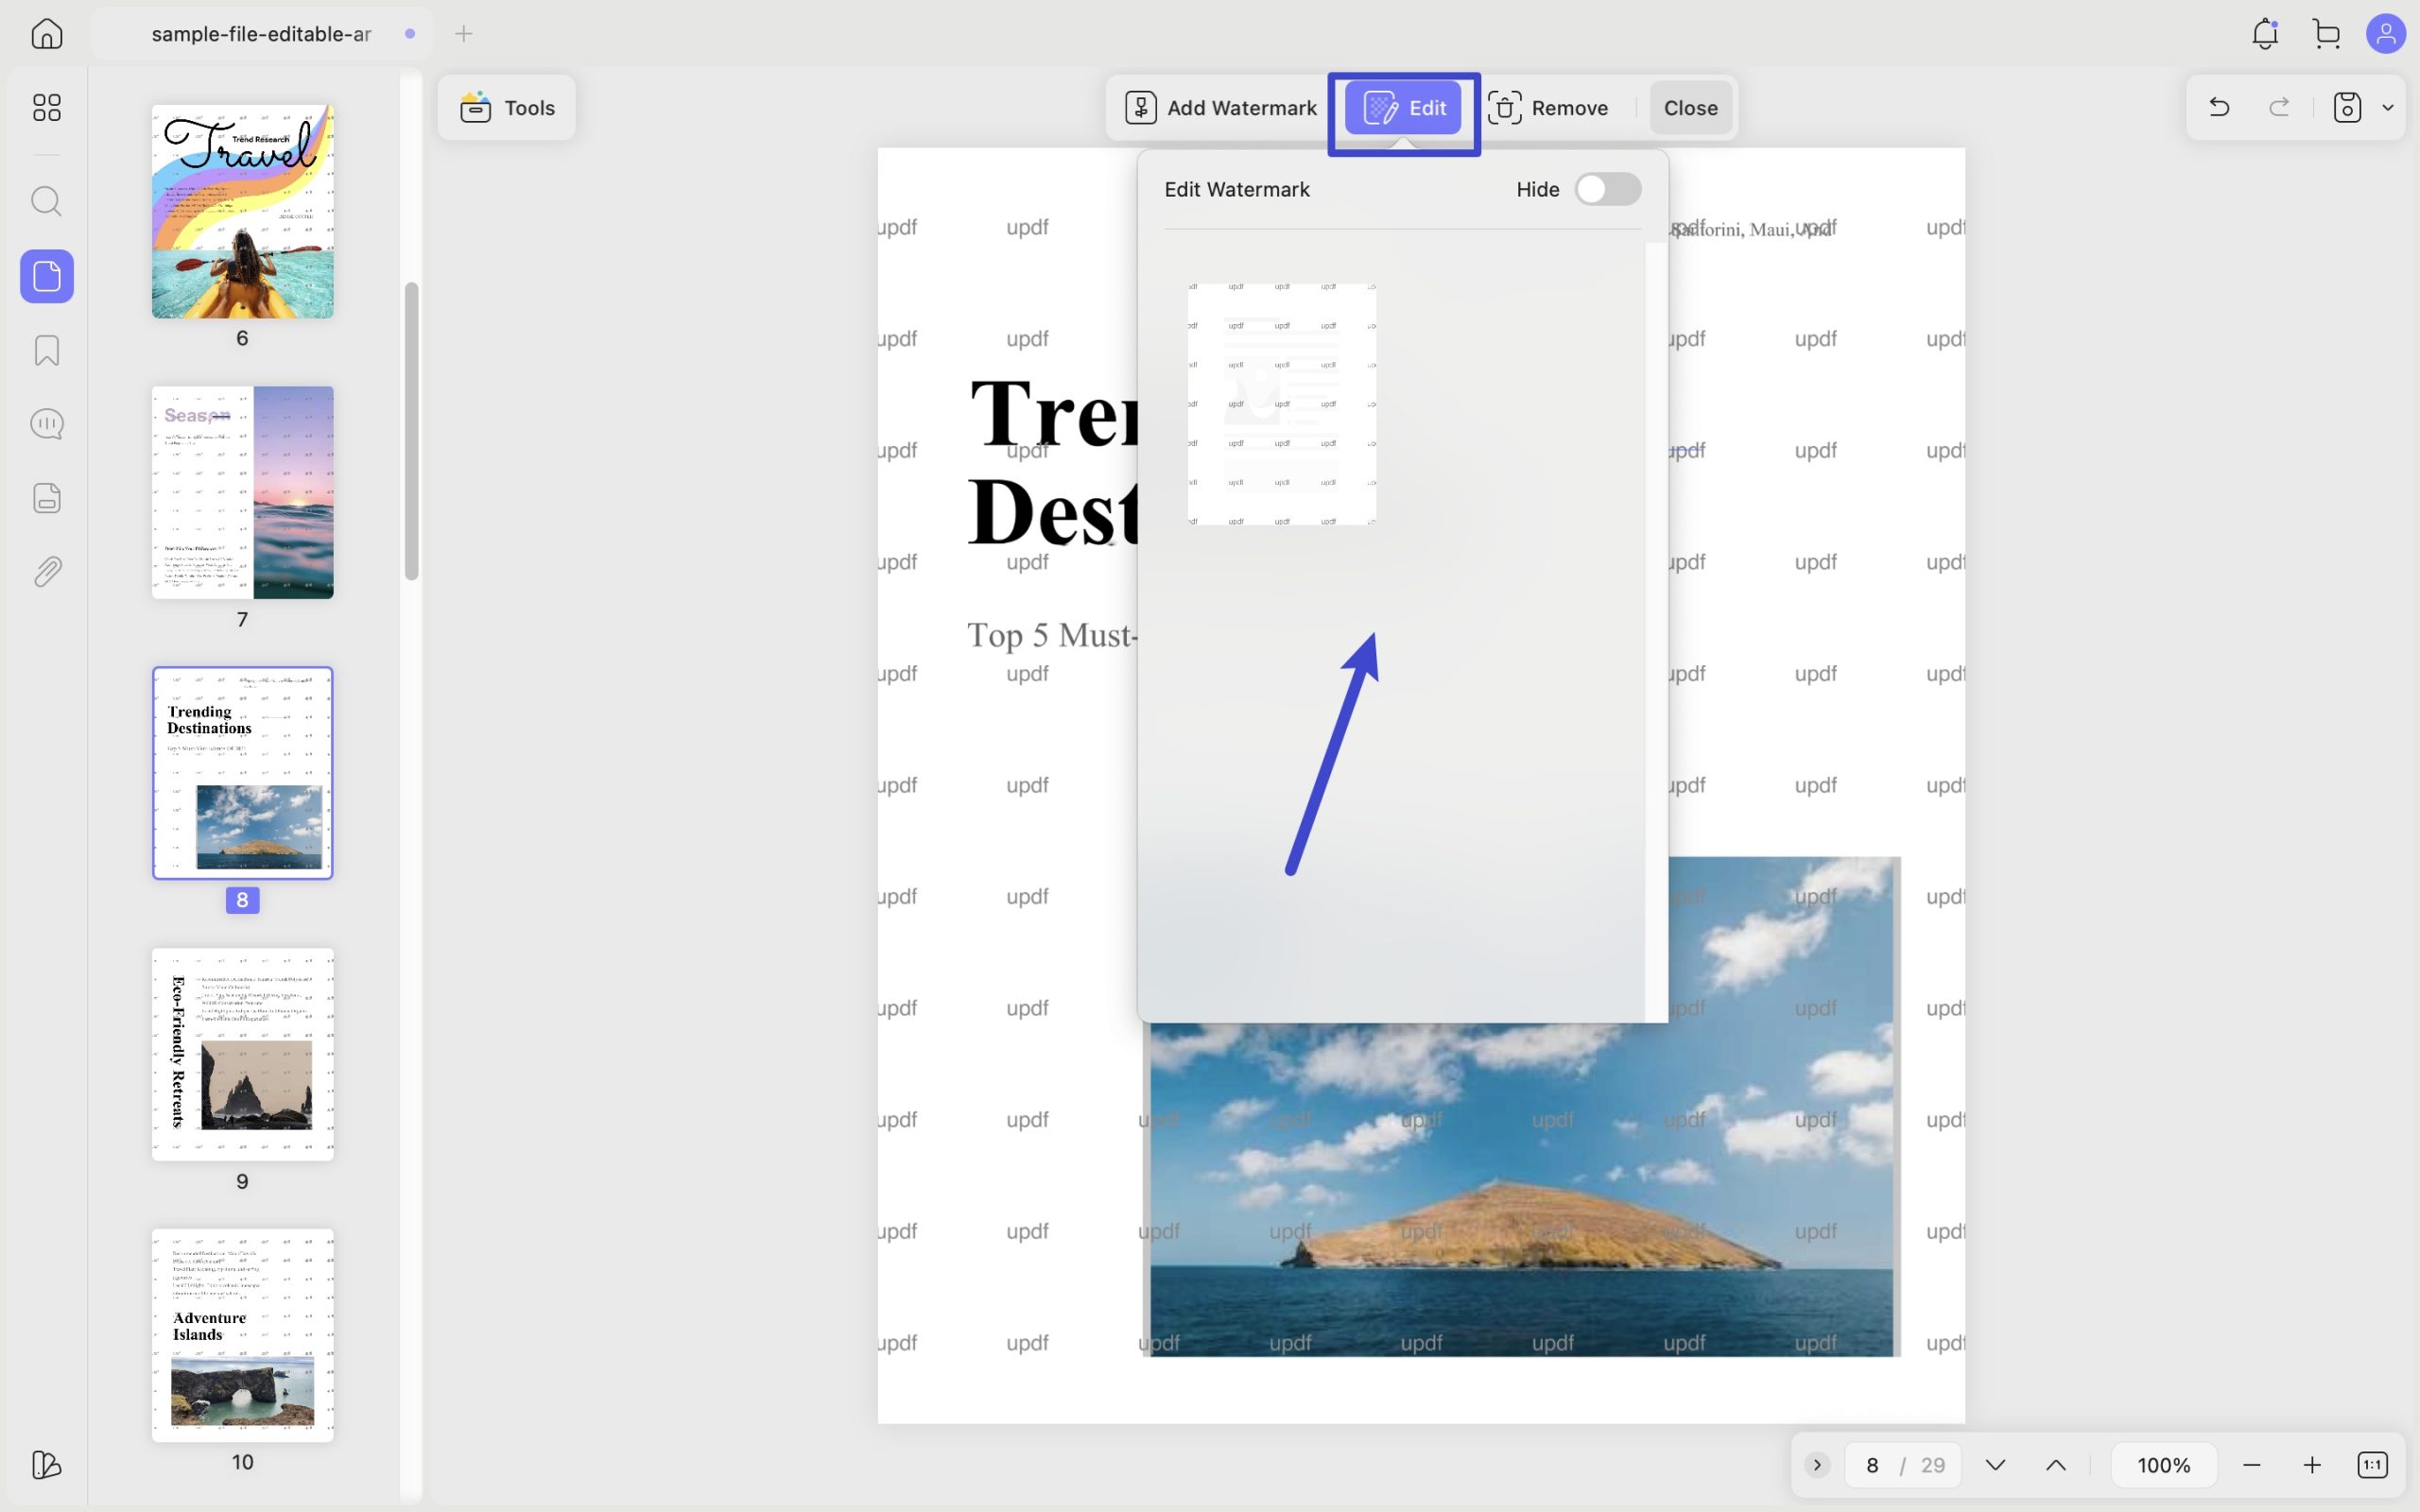Viewport: 2420px width, 1512px height.
Task: Add a new tab with plus
Action: (x=463, y=33)
